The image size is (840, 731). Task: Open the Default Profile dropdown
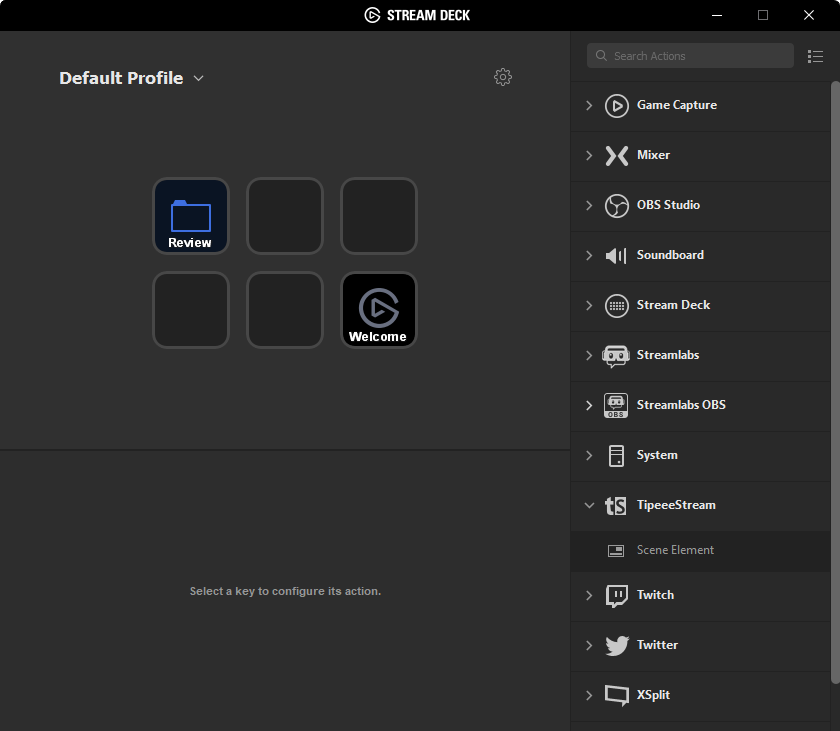198,78
